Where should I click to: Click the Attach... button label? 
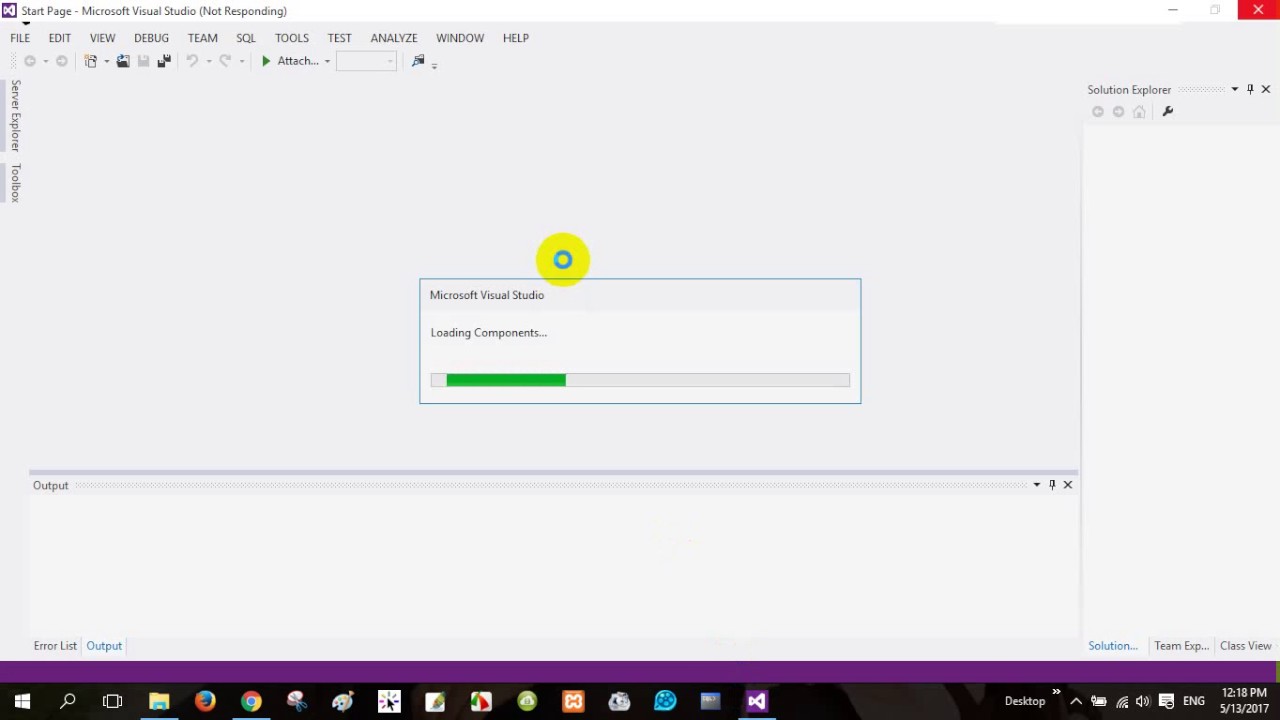click(x=298, y=61)
